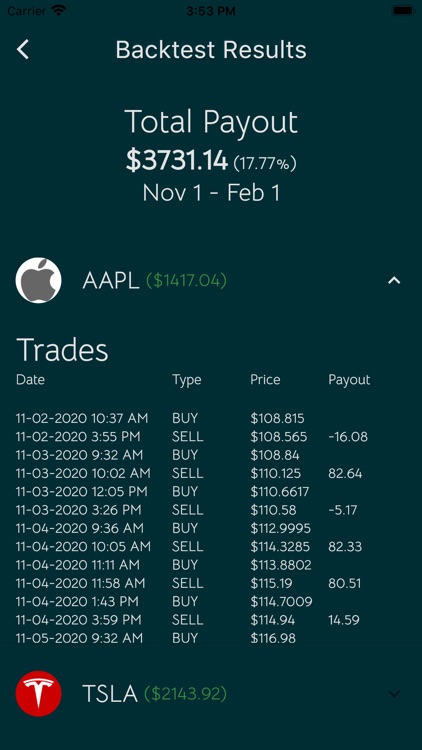Collapse the AAPL section chevron
This screenshot has height=750, width=422.
pyautogui.click(x=394, y=280)
